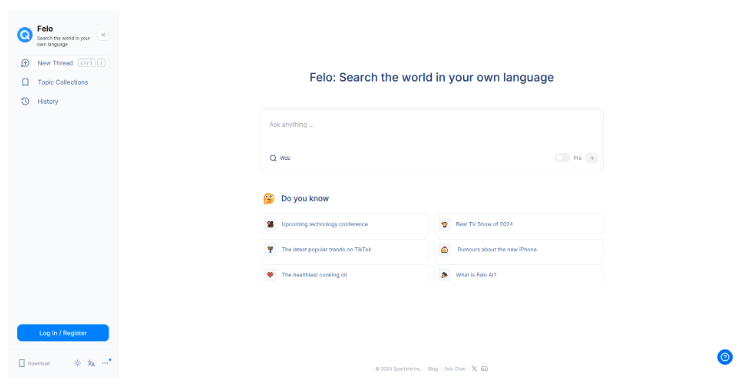Open the Web search source selector
The height and width of the screenshot is (386, 746).
(x=280, y=158)
